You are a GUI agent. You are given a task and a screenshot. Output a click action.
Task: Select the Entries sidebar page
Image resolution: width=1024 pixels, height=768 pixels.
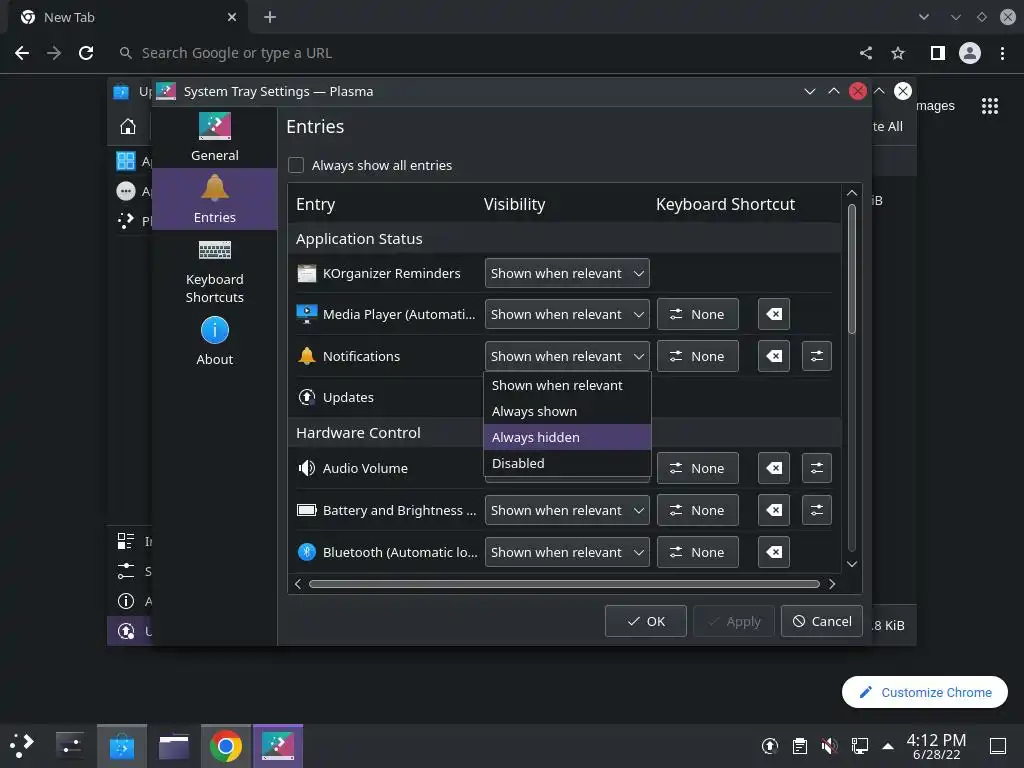coord(214,199)
